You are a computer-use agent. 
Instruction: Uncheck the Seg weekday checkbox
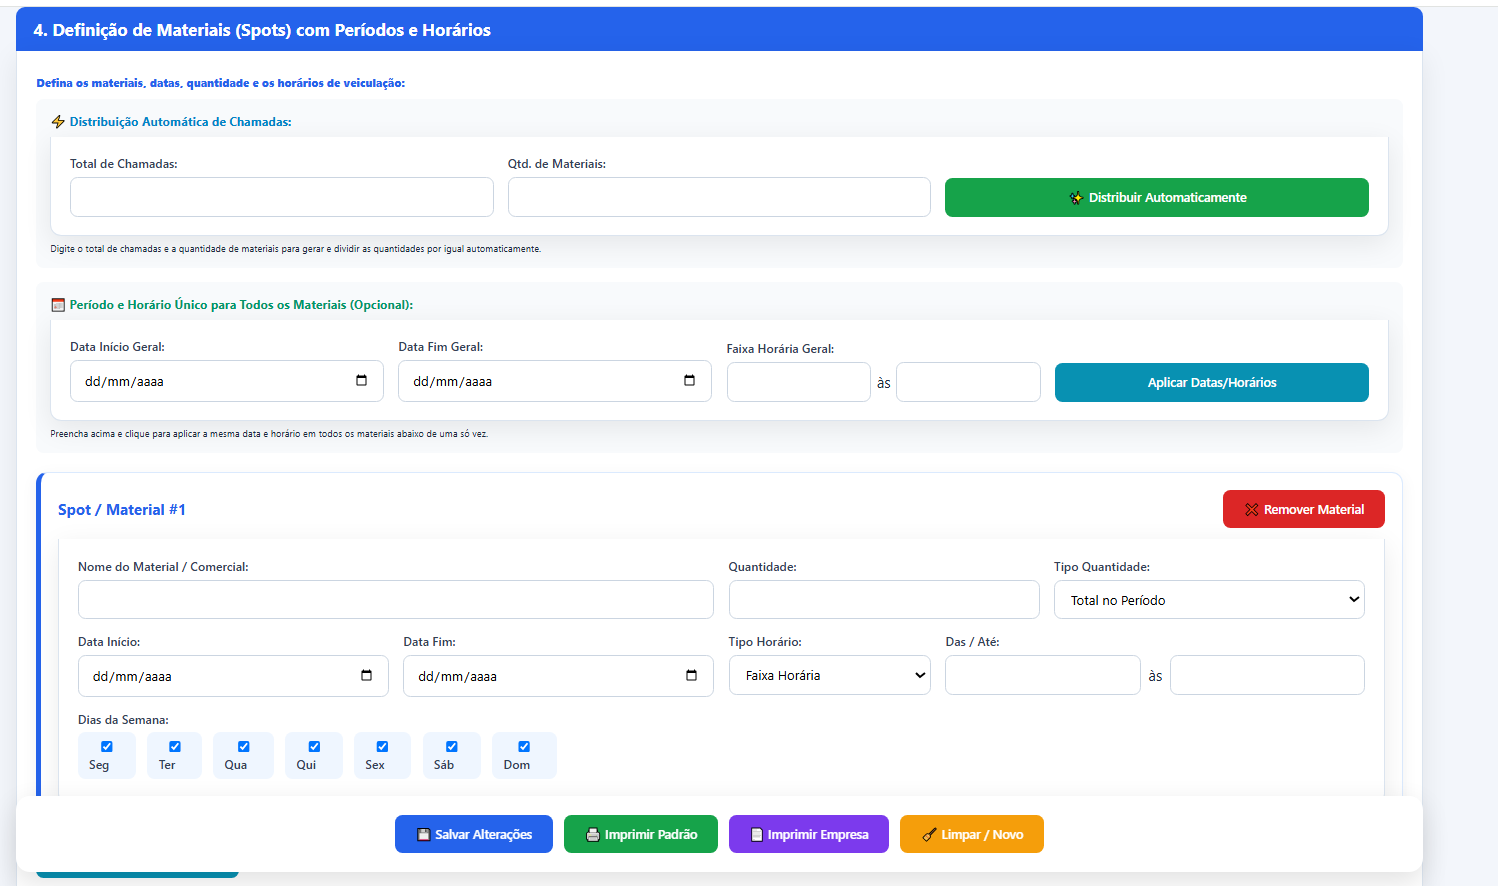pos(107,746)
